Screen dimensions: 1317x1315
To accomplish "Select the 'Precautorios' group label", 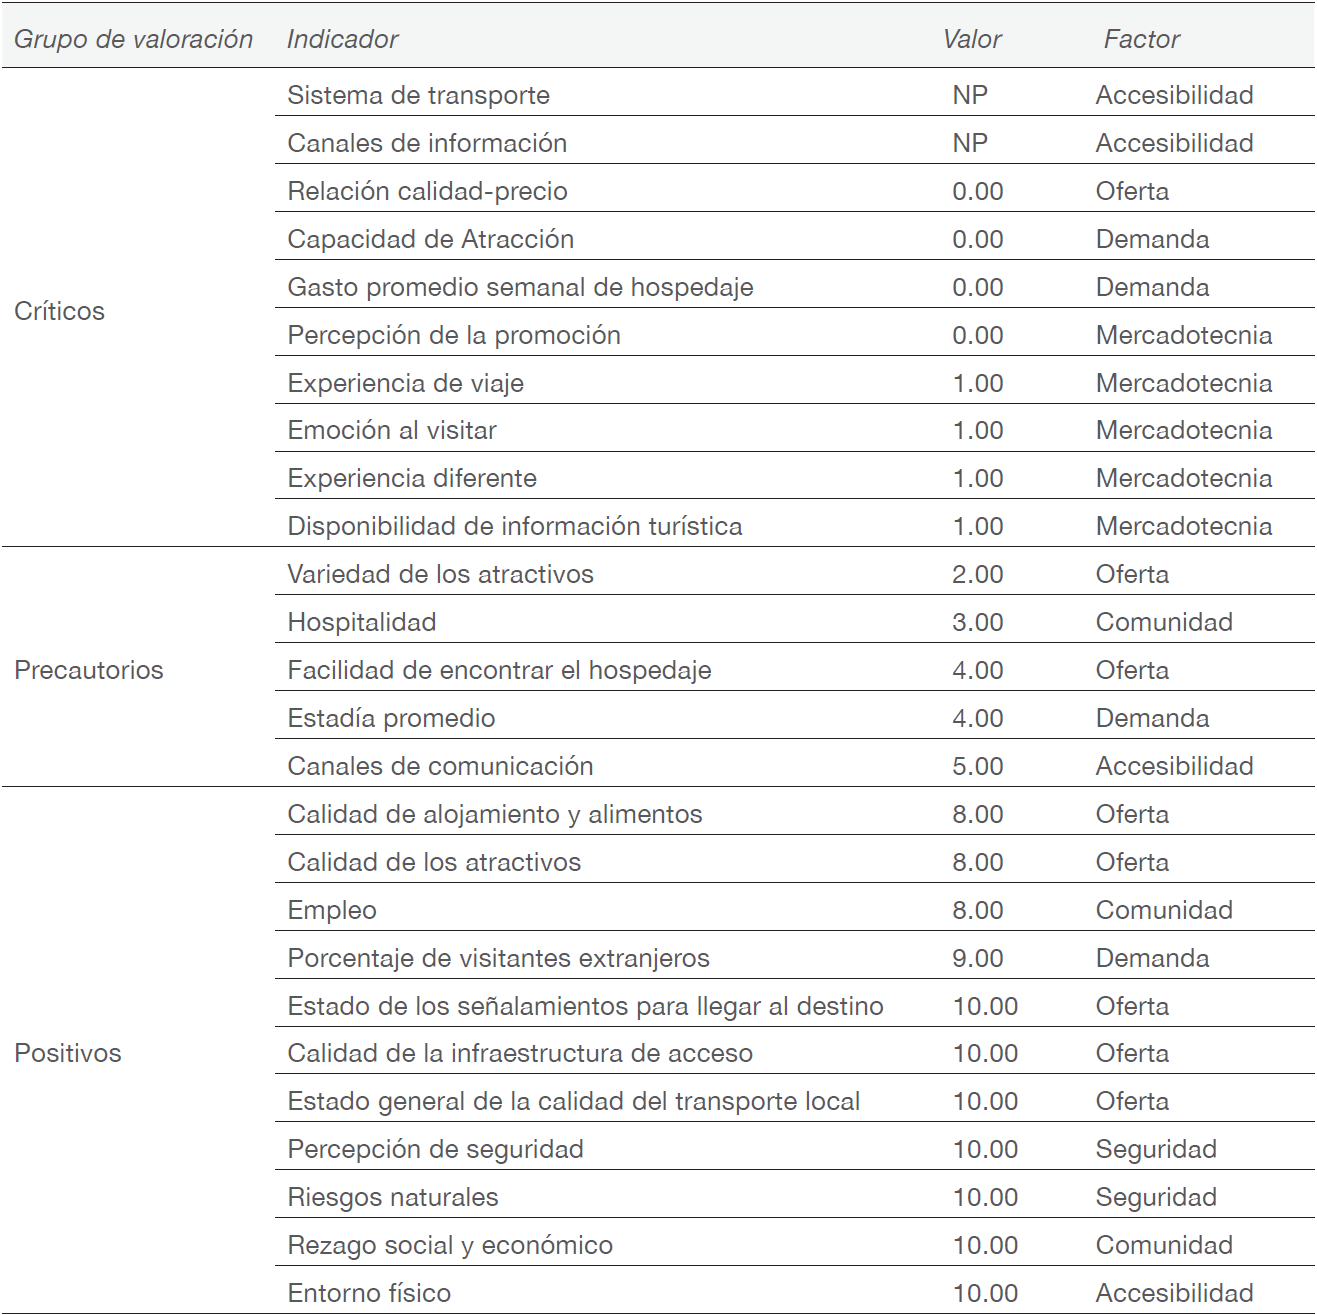I will click(x=88, y=670).
